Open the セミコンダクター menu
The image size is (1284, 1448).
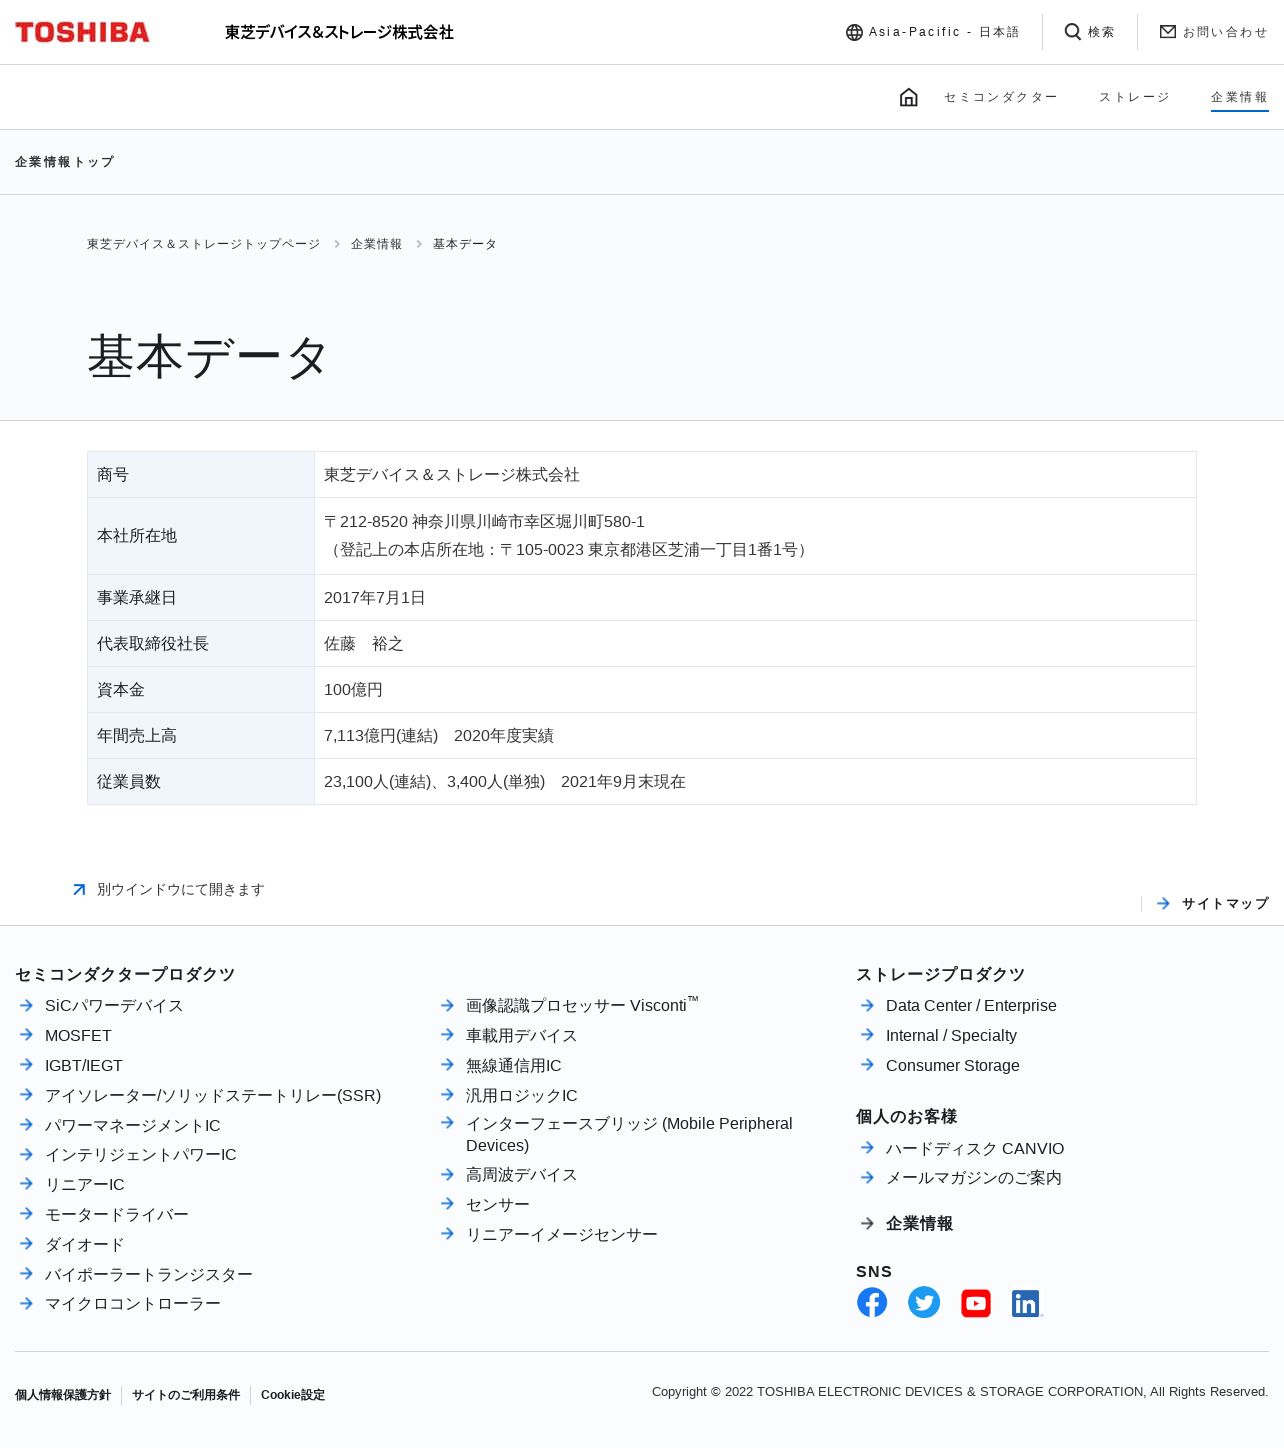(x=1000, y=97)
